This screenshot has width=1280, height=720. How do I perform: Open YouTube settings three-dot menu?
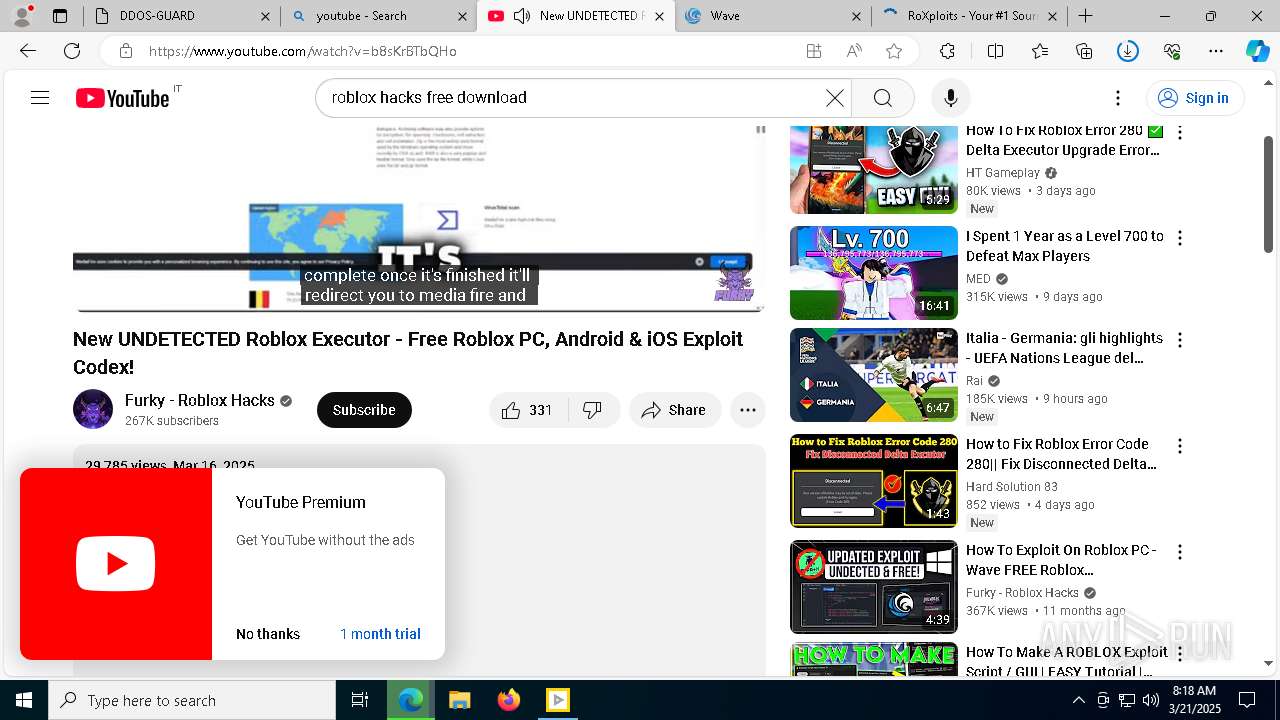point(1118,98)
